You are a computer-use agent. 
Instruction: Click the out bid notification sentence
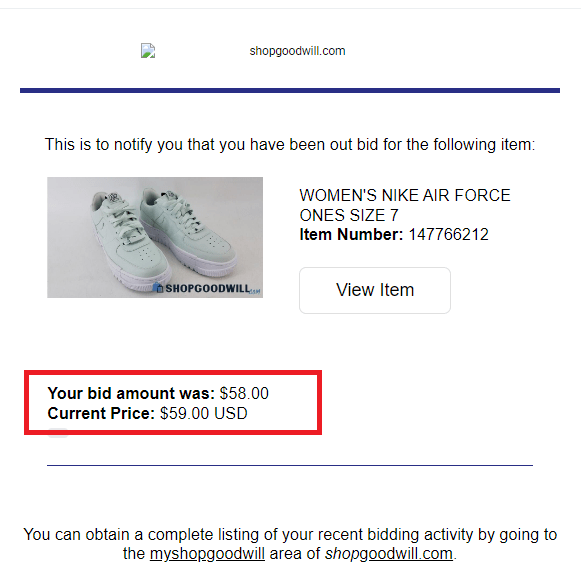point(290,145)
